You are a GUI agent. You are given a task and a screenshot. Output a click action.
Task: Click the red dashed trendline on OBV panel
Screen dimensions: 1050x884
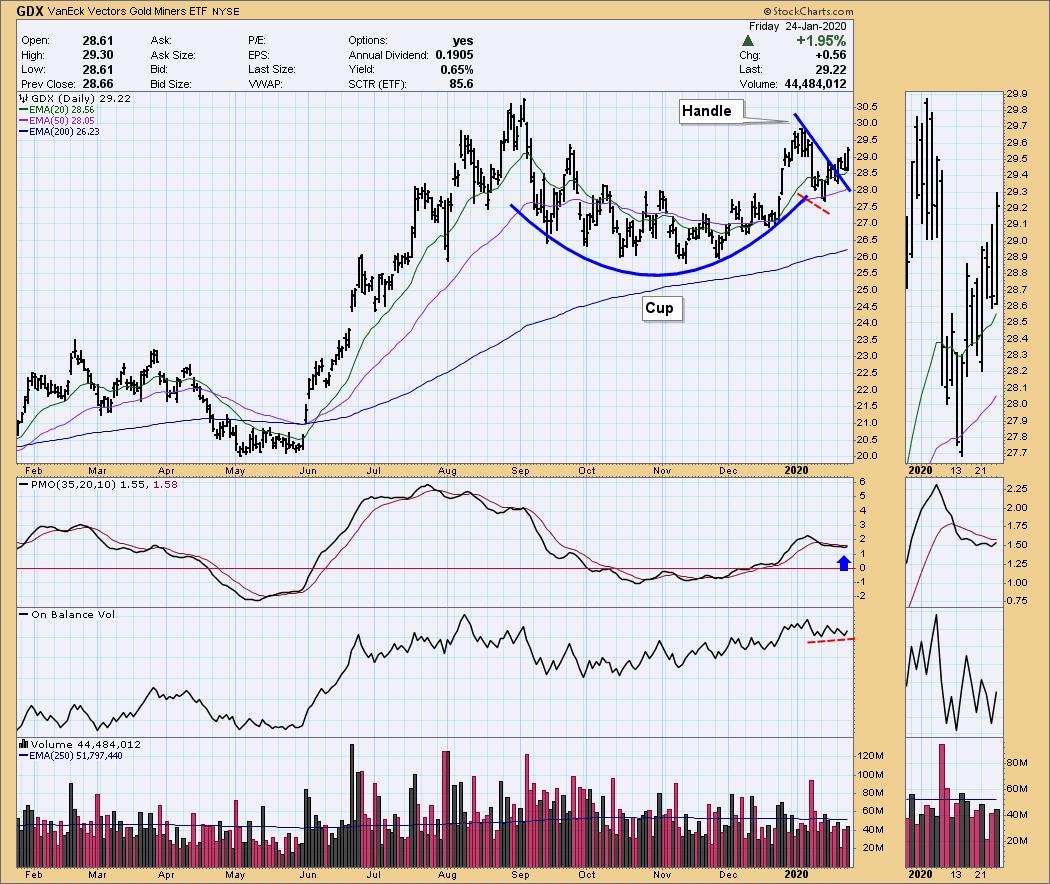tap(830, 640)
